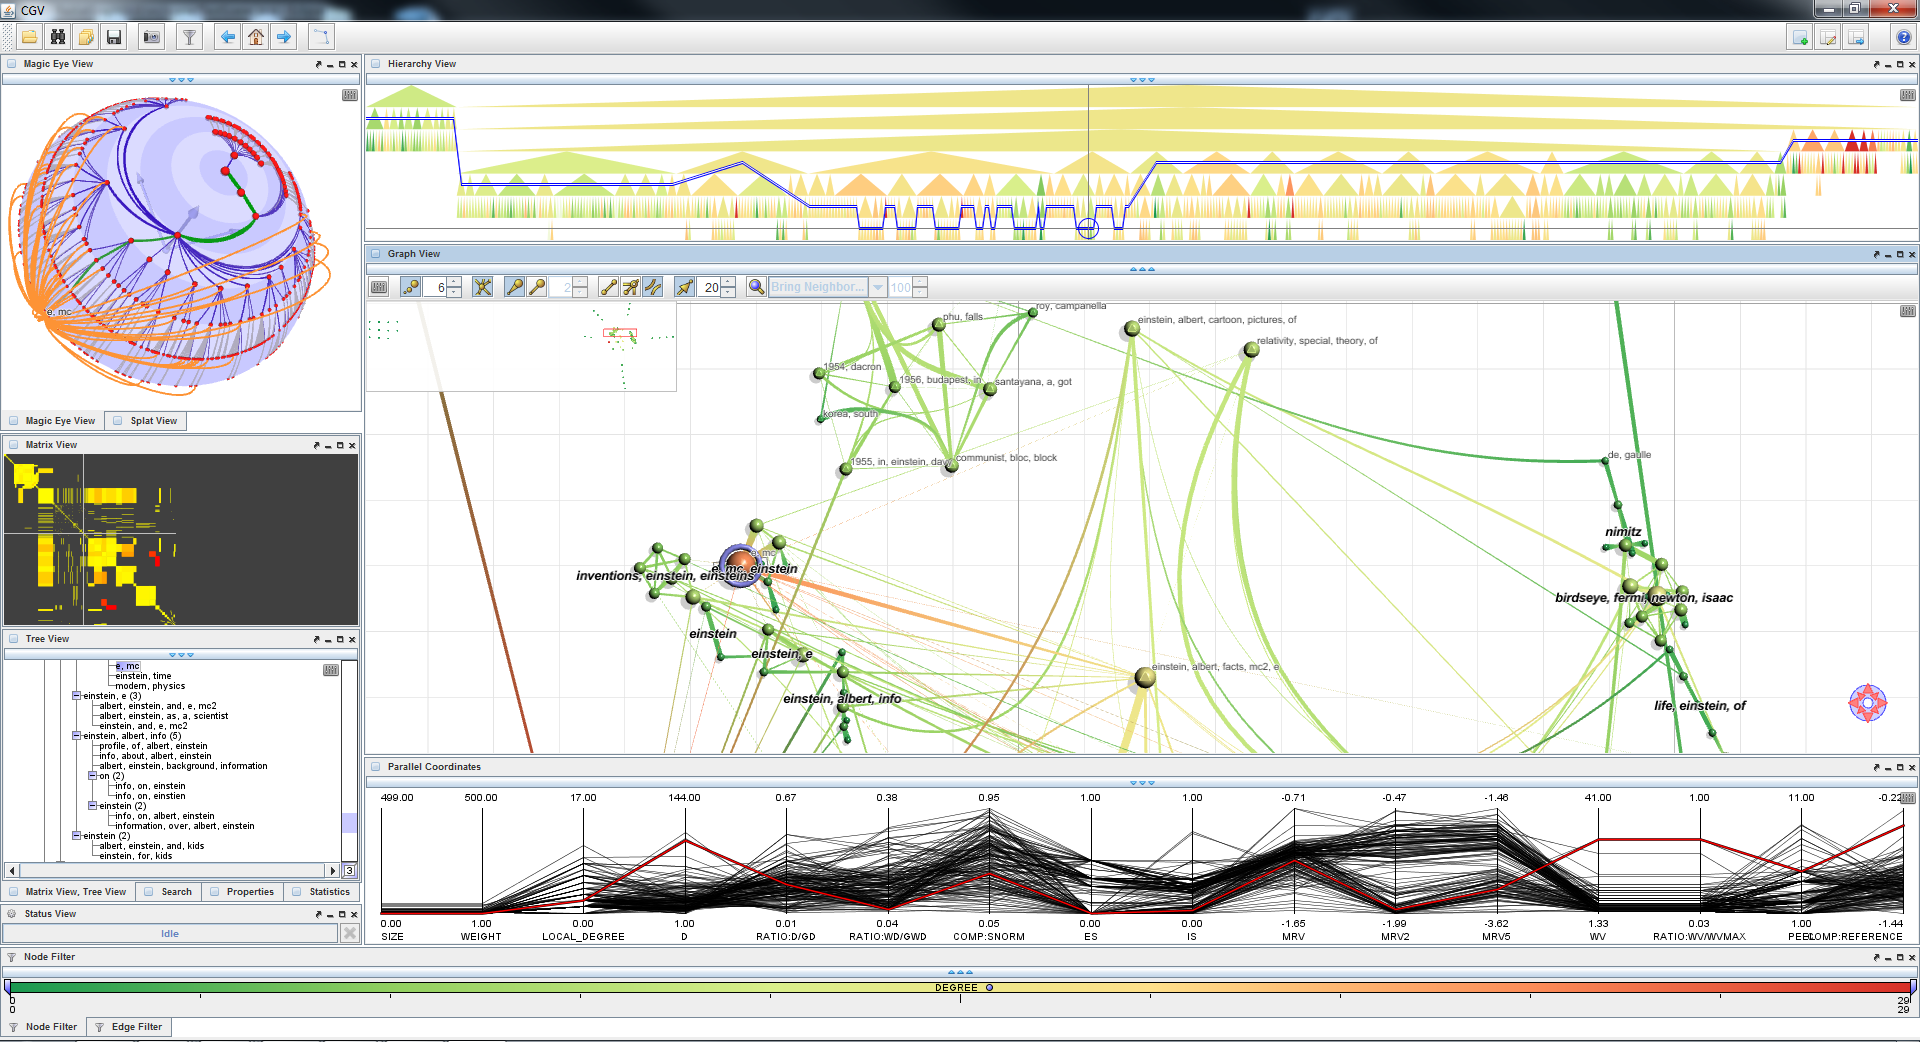1920x1042 pixels.
Task: Open the Statistics tab
Action: [321, 892]
